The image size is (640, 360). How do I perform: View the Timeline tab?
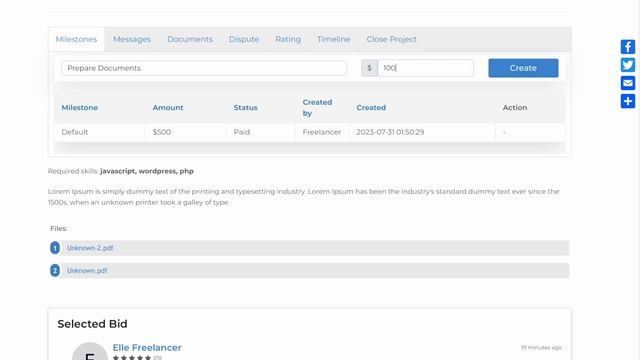[x=333, y=39]
